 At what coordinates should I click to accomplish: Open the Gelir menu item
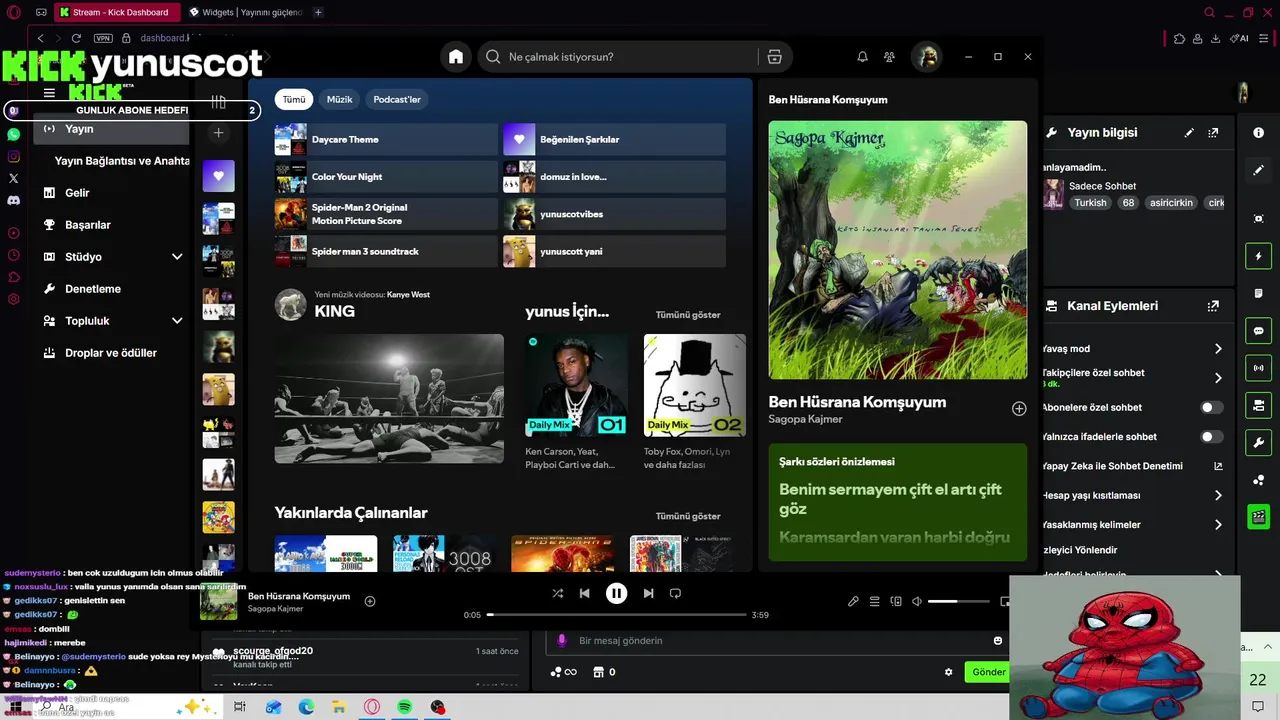point(77,193)
